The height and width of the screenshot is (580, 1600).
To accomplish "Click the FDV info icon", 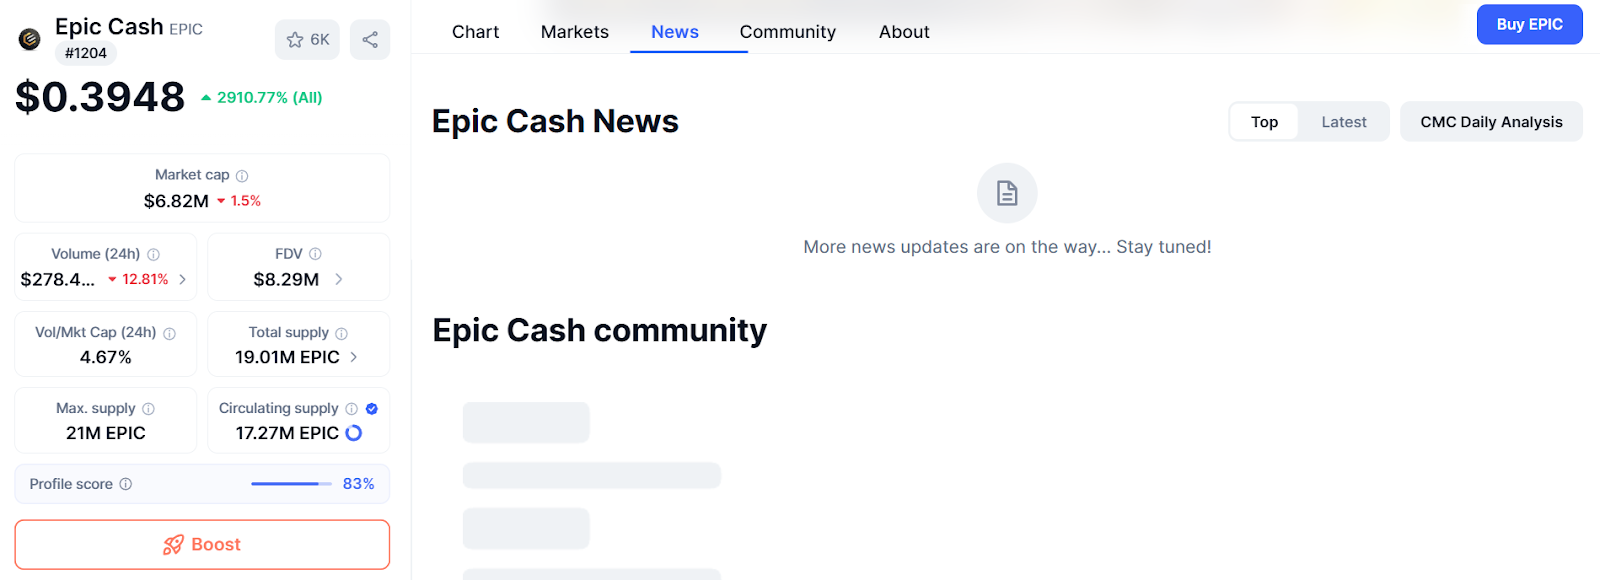I will (315, 254).
